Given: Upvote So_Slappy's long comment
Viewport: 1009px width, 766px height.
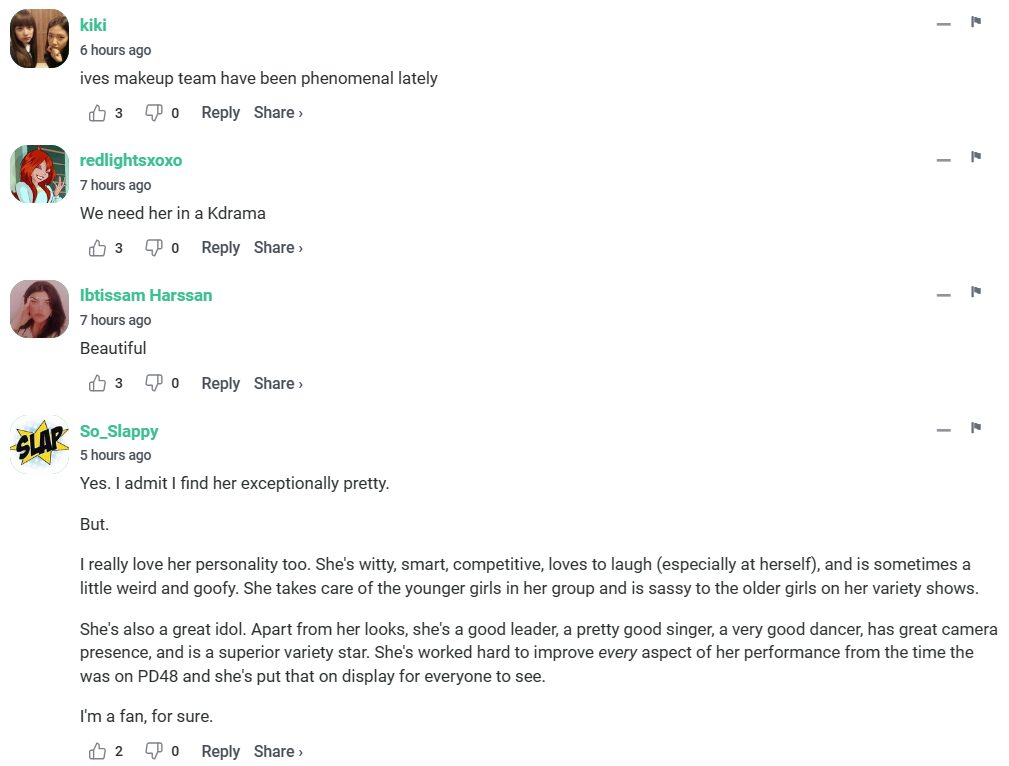Looking at the screenshot, I should tap(97, 751).
